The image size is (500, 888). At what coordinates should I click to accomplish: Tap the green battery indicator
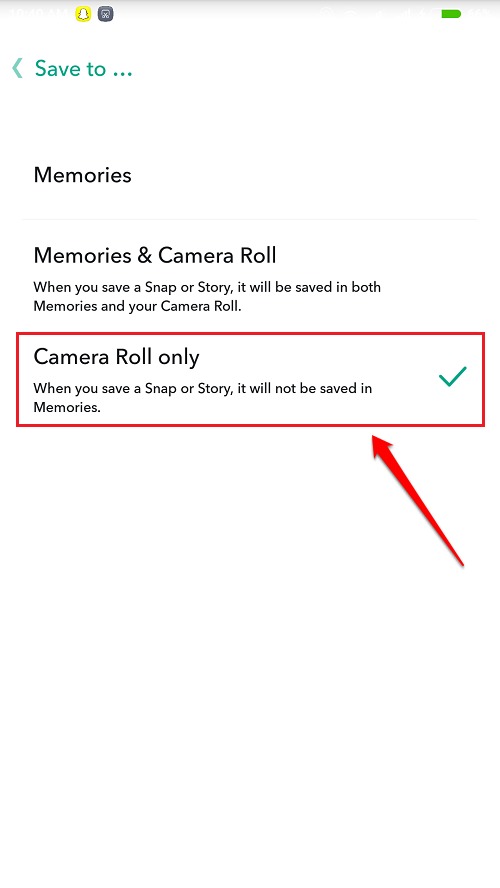[x=451, y=14]
